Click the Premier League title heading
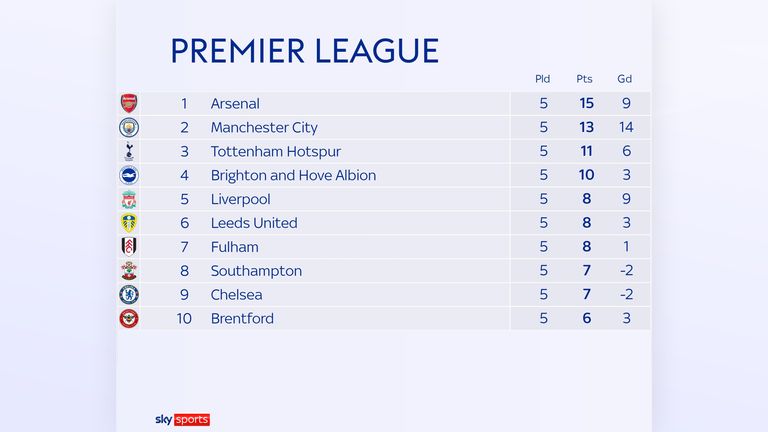Screen dimensions: 768x432 point(305,51)
